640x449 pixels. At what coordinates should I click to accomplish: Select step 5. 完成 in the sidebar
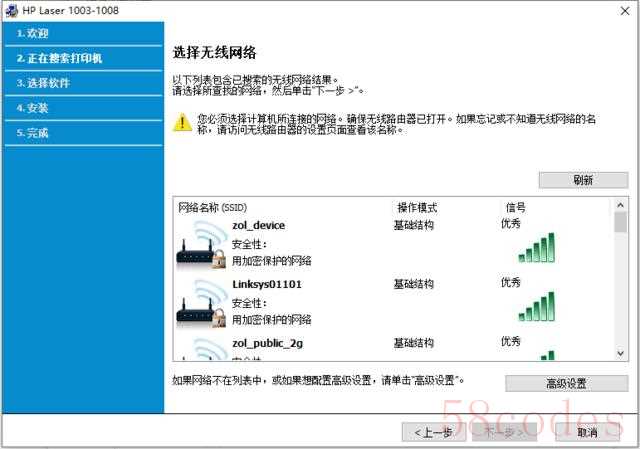[x=84, y=133]
